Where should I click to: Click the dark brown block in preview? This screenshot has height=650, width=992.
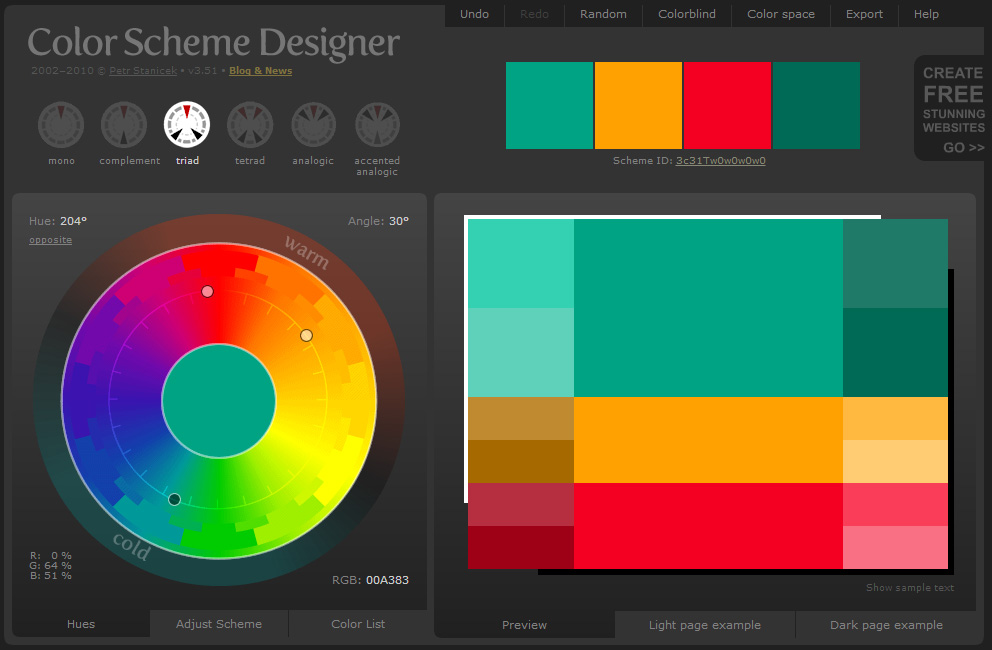[521, 461]
